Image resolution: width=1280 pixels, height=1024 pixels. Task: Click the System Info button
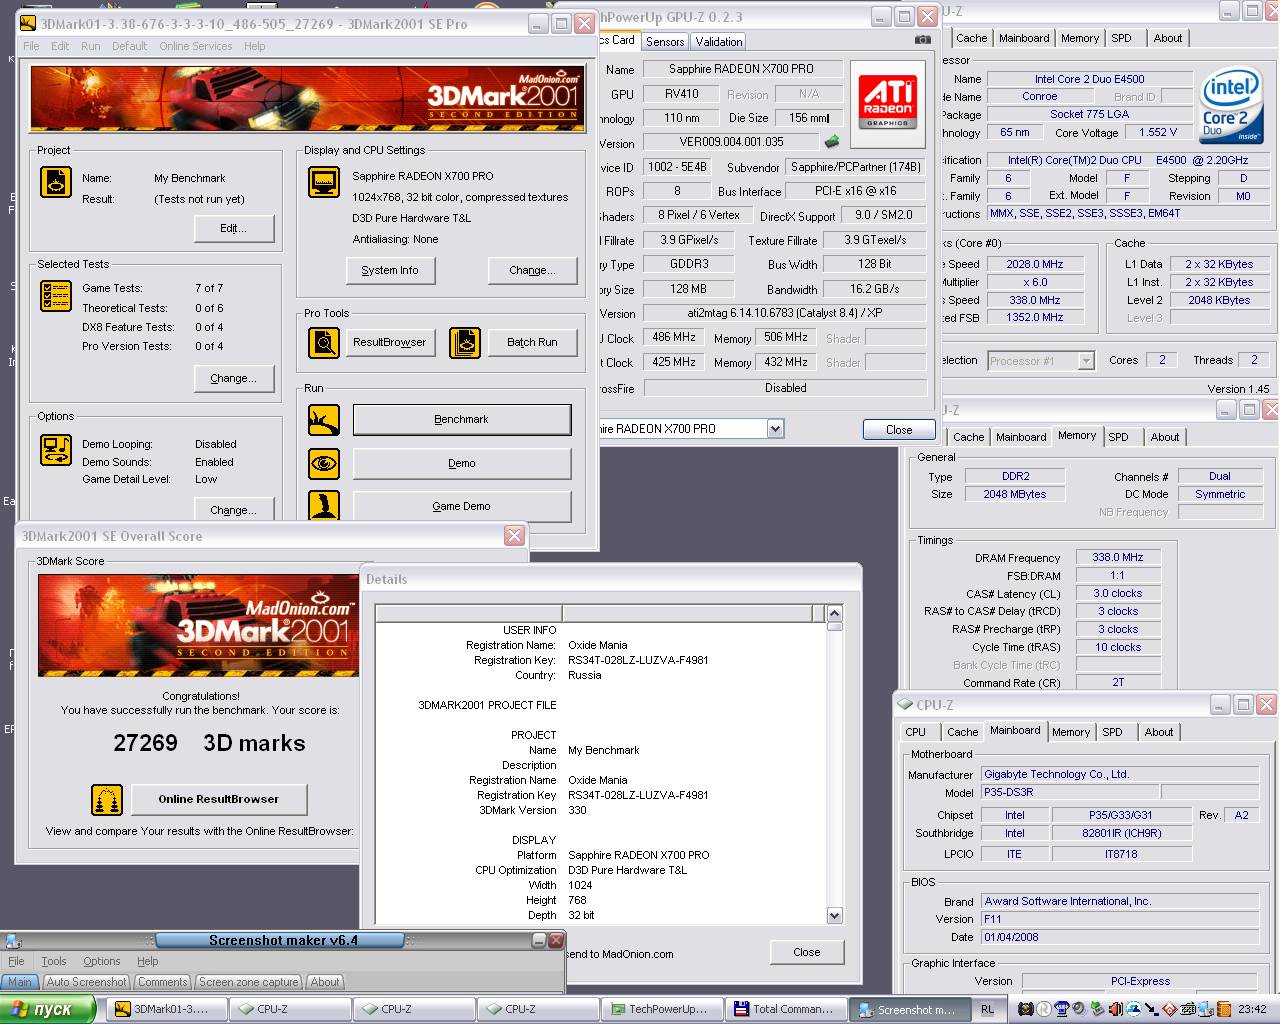tap(390, 270)
